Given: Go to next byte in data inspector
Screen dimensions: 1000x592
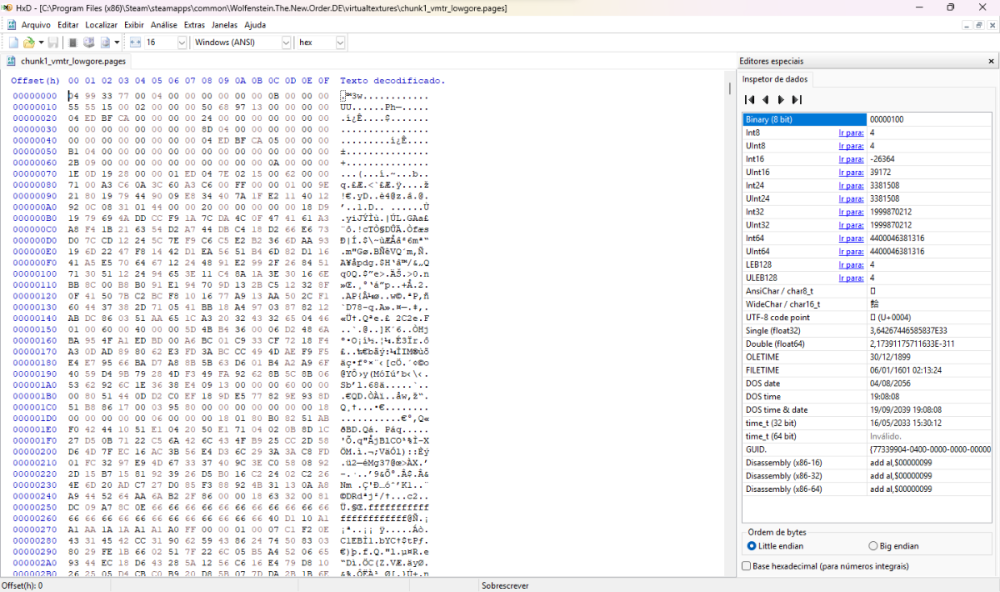Looking at the screenshot, I should pos(780,99).
